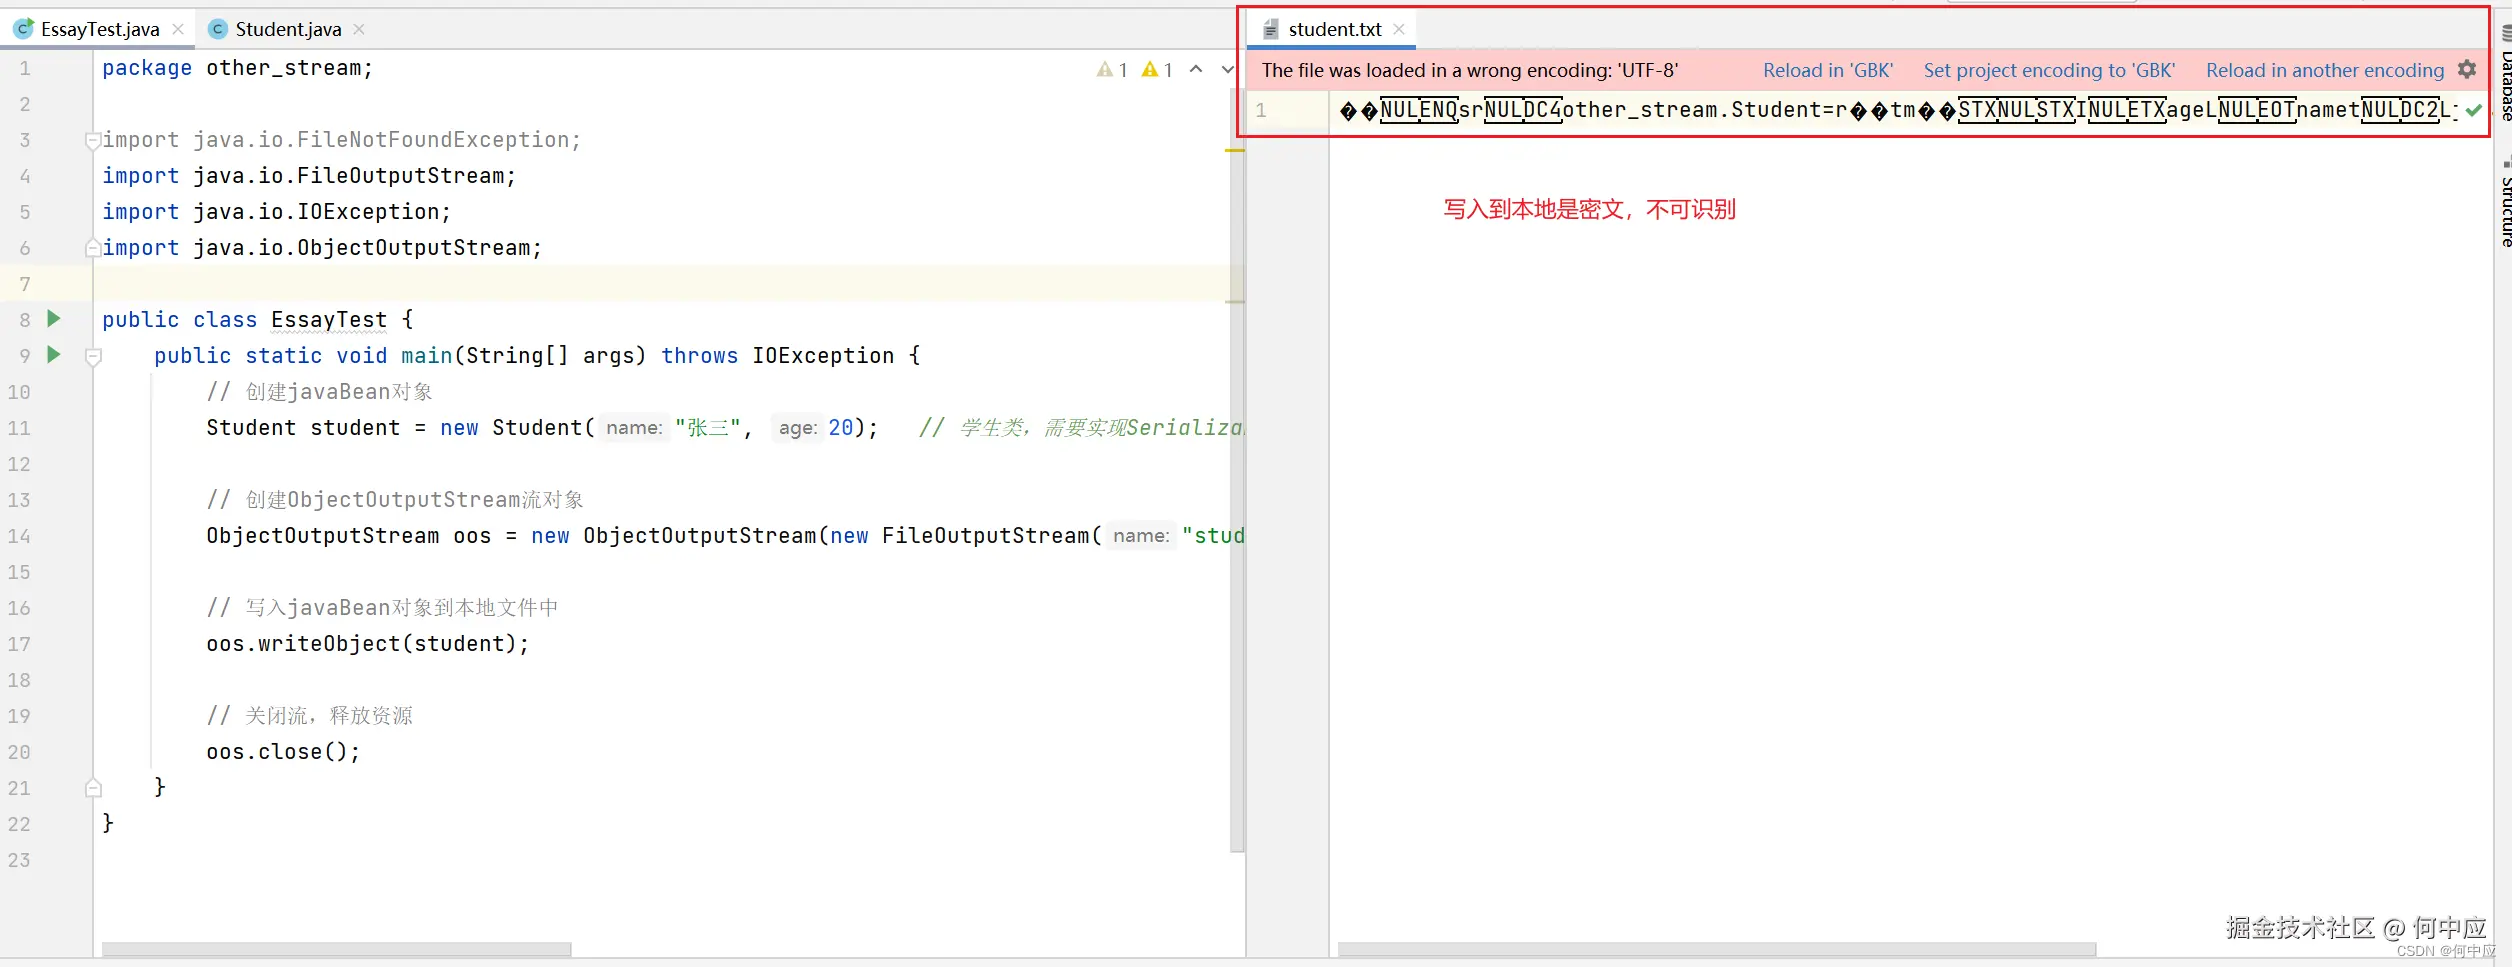Run class EssayTest from gutter arrow
The image size is (2512, 967).
[54, 319]
